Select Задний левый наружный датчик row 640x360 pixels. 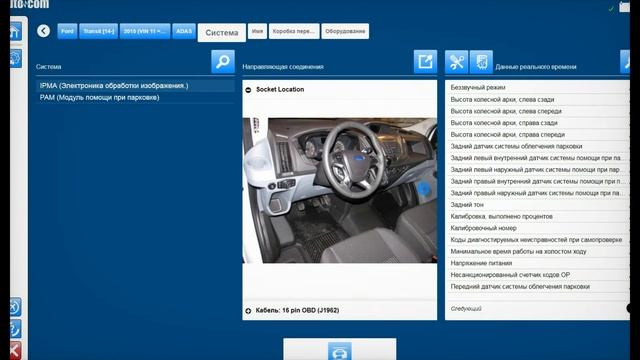pos(537,169)
